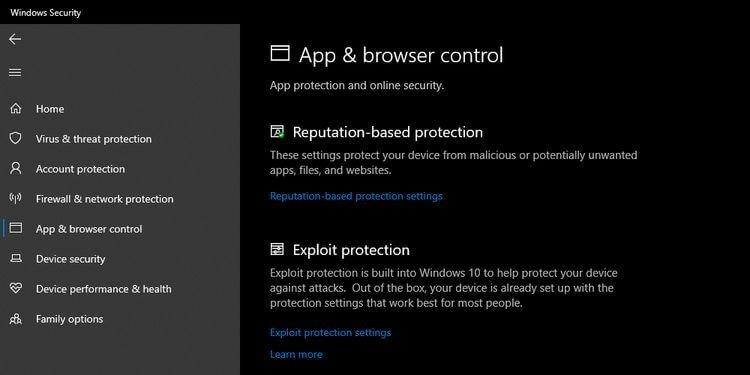Click the Virus & threat protection shield icon
750x375 pixels.
[16, 139]
